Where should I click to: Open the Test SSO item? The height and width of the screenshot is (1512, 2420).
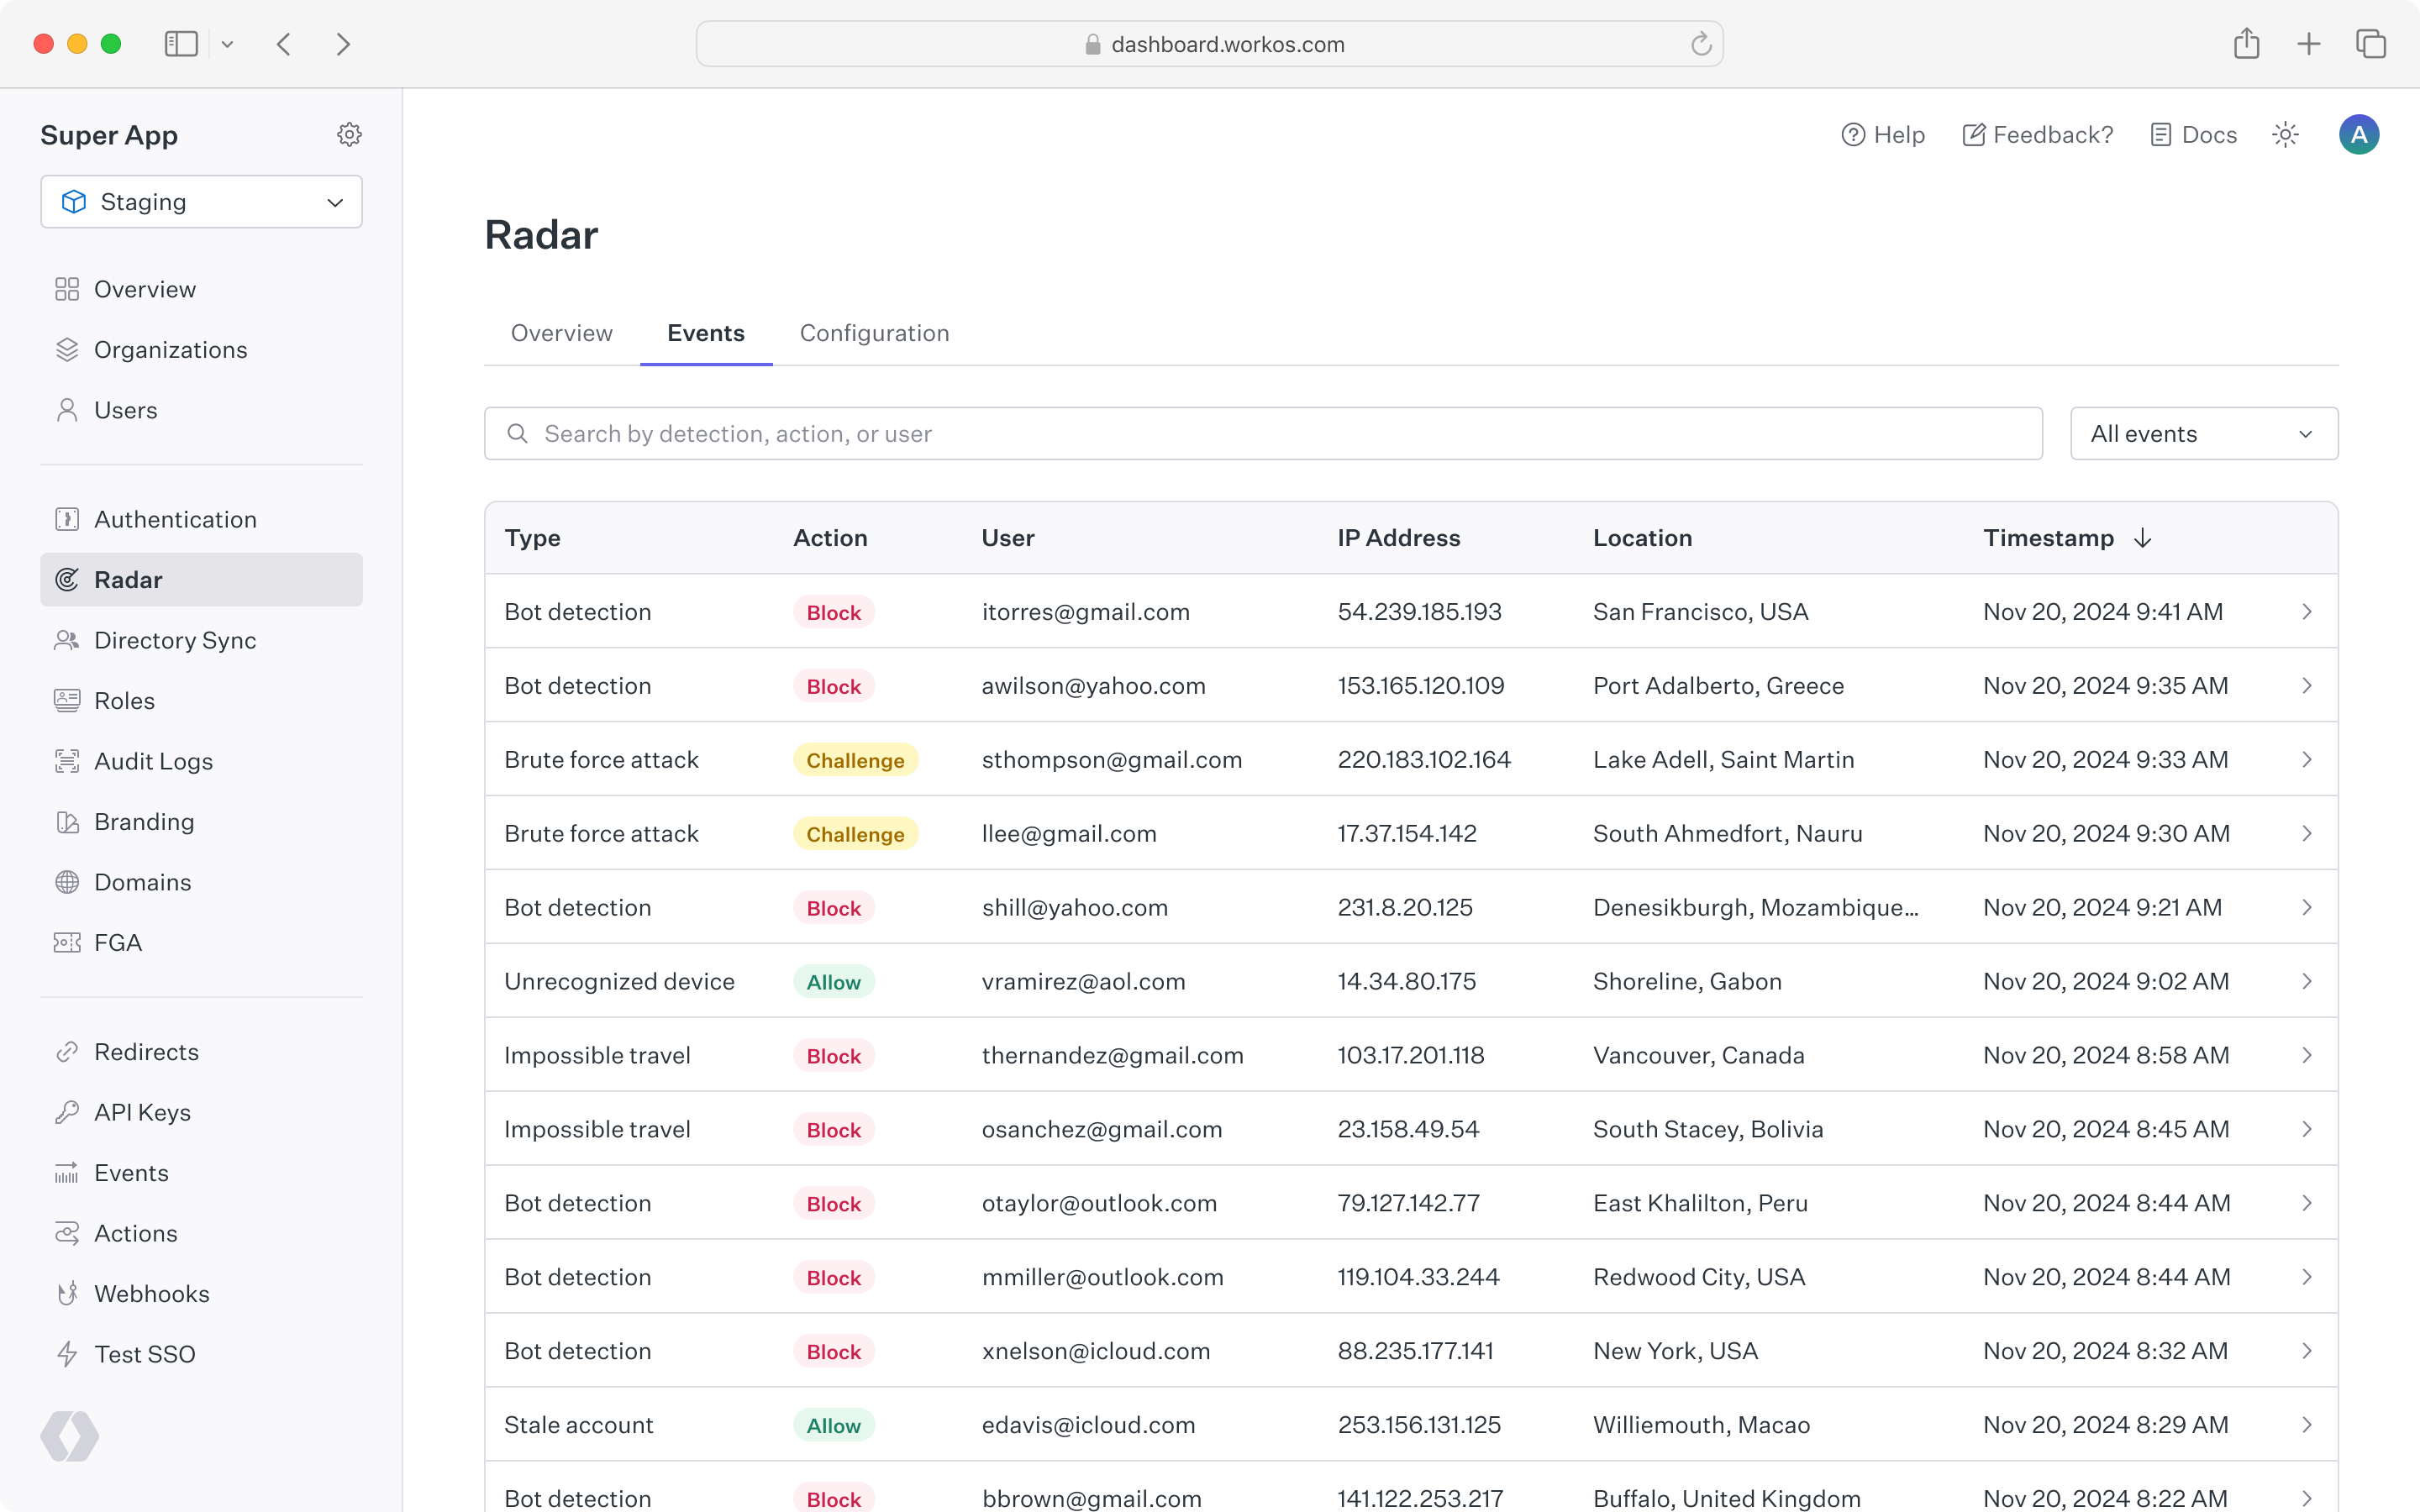144,1354
